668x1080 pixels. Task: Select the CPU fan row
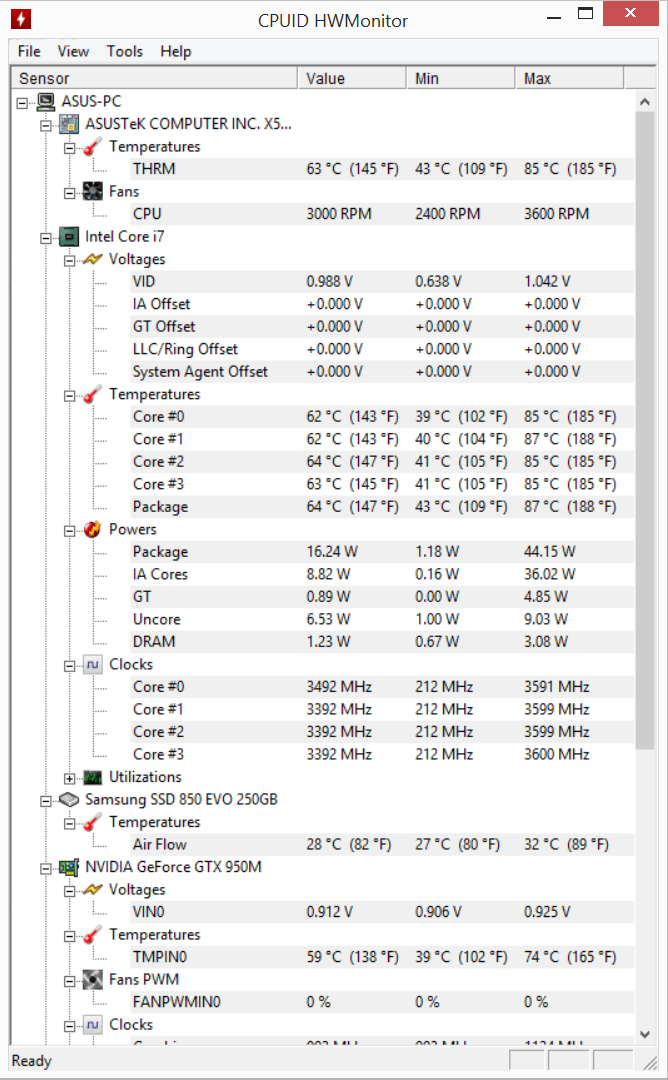(x=381, y=214)
